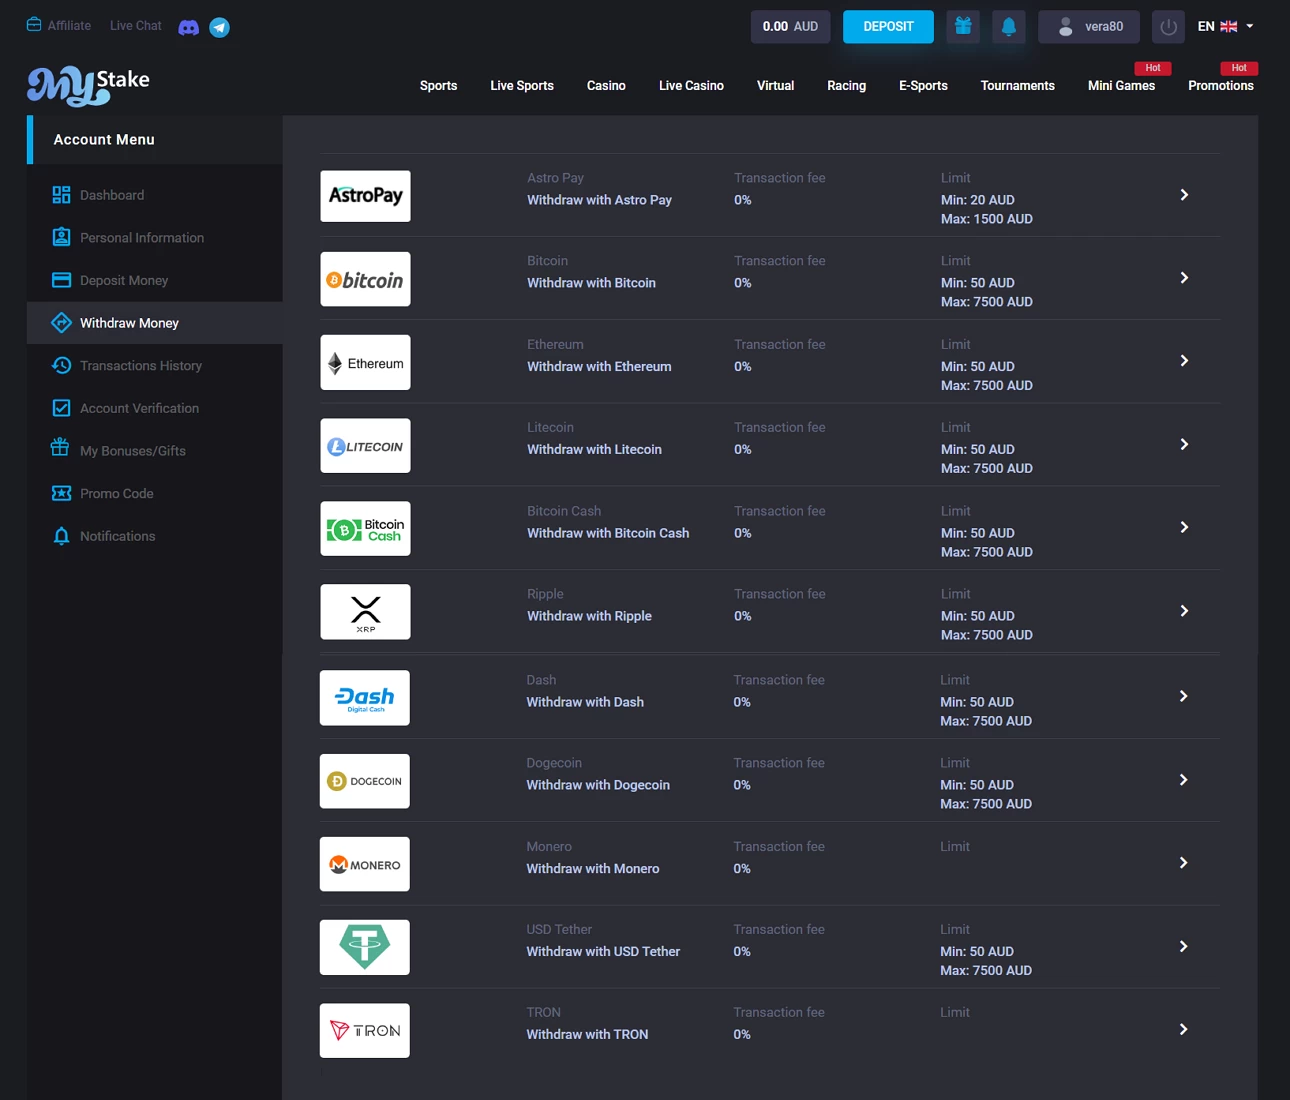Click Withdraw with Monero text
Screen dimensions: 1290x1100
593,868
